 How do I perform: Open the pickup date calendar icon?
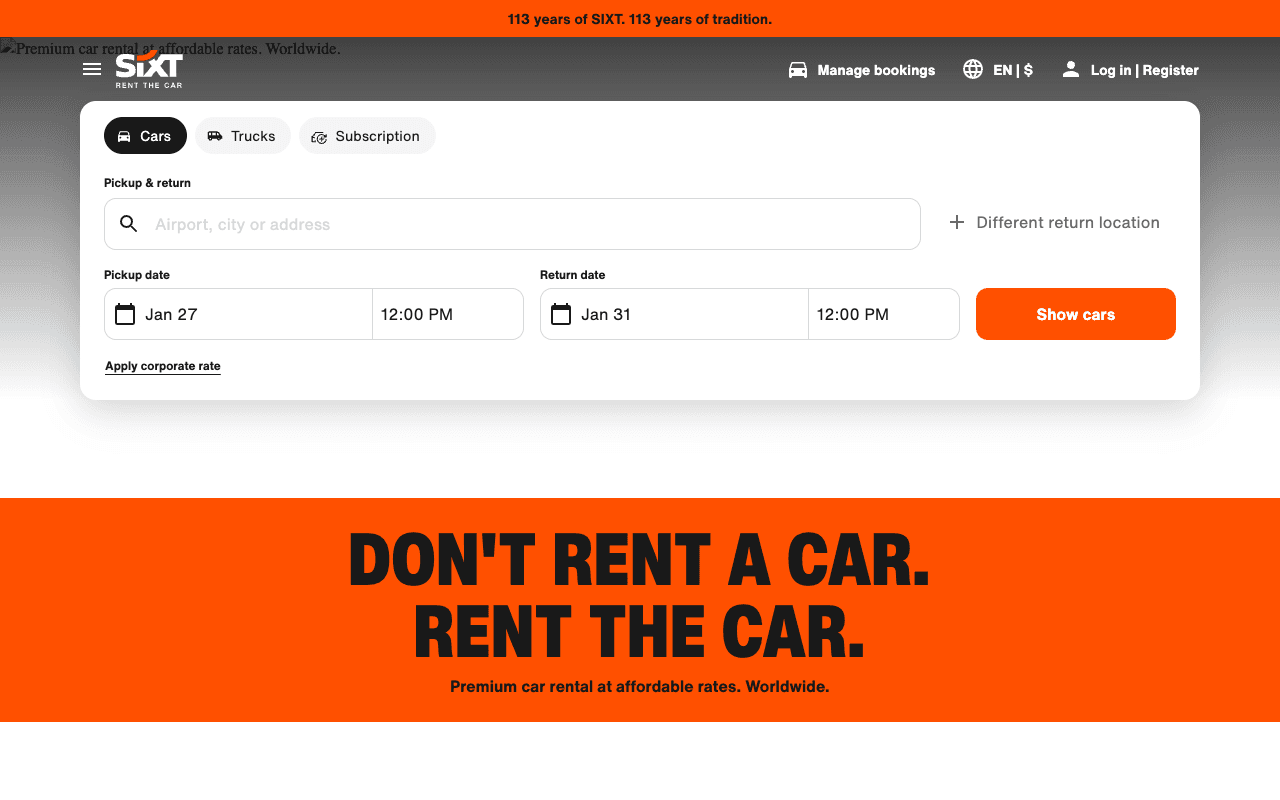pyautogui.click(x=124, y=313)
